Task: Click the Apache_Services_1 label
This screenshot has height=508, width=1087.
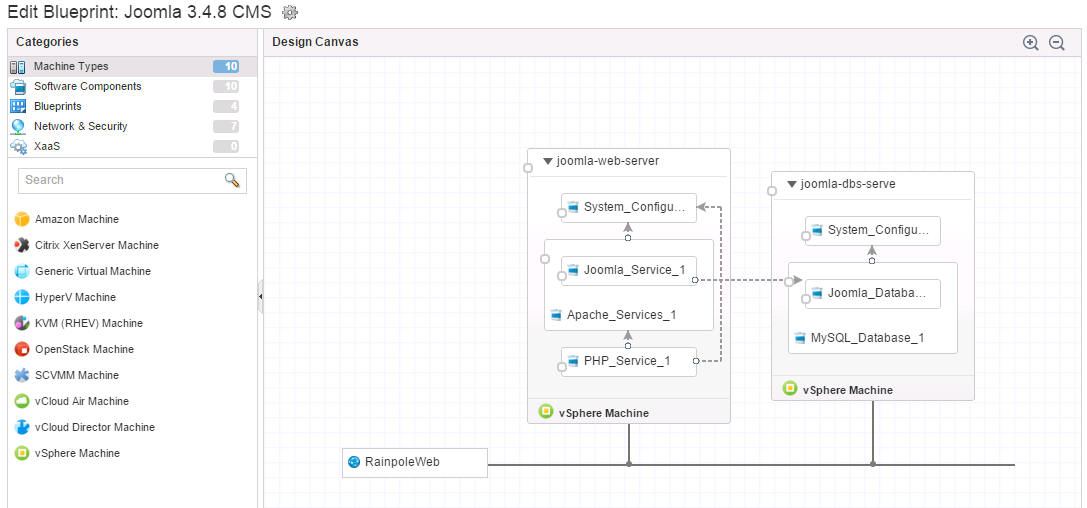Action: 621,315
